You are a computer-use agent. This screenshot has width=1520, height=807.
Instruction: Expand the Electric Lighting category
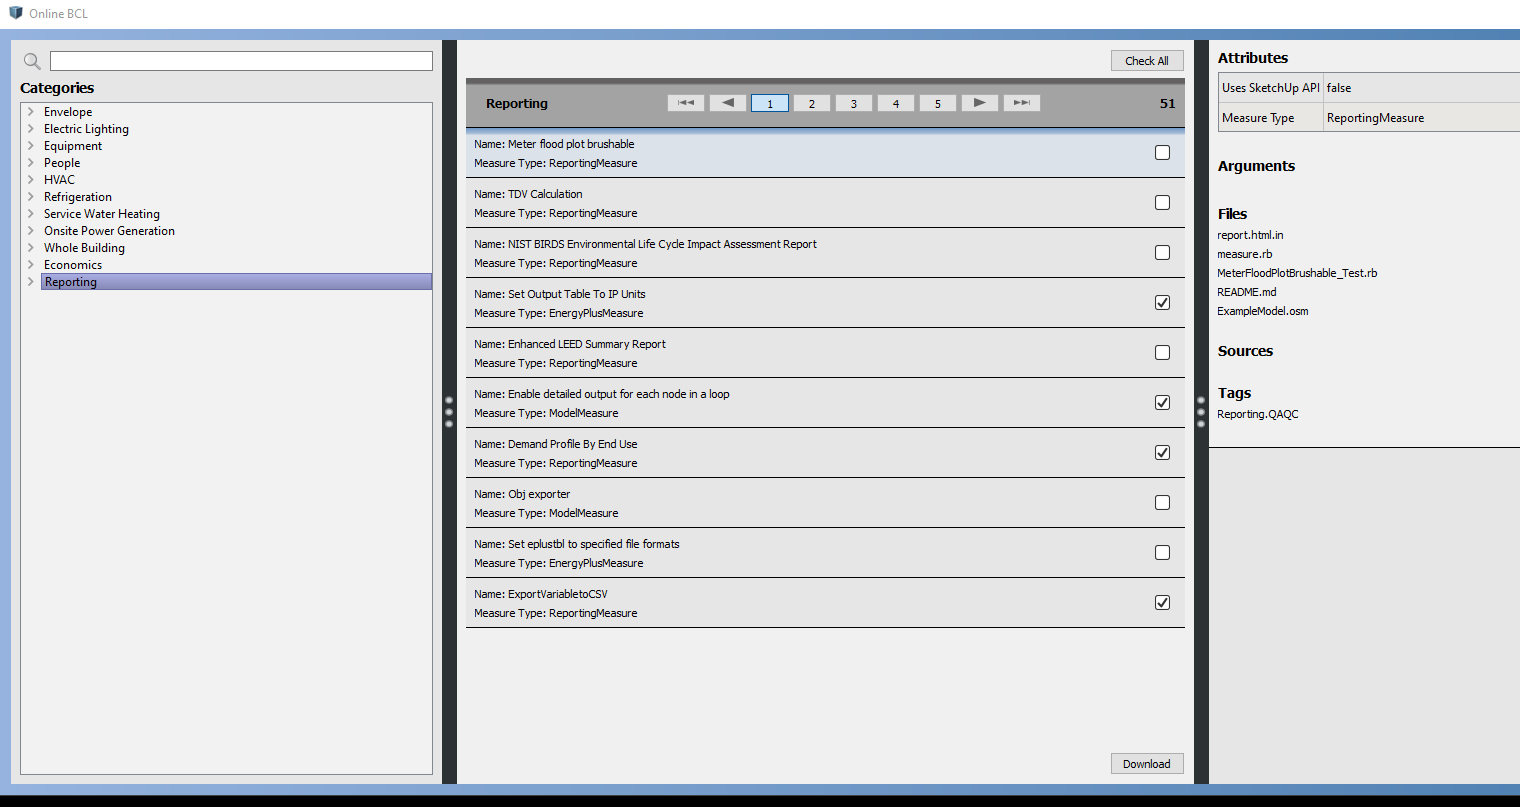tap(31, 129)
